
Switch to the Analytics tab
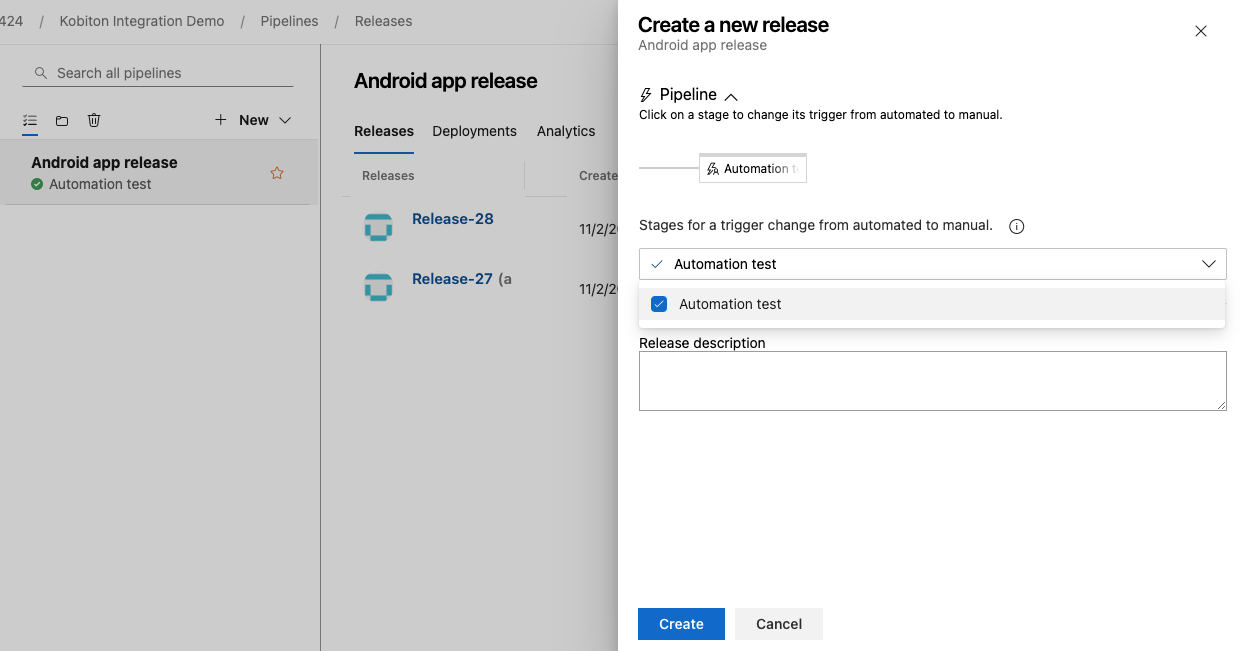[565, 131]
